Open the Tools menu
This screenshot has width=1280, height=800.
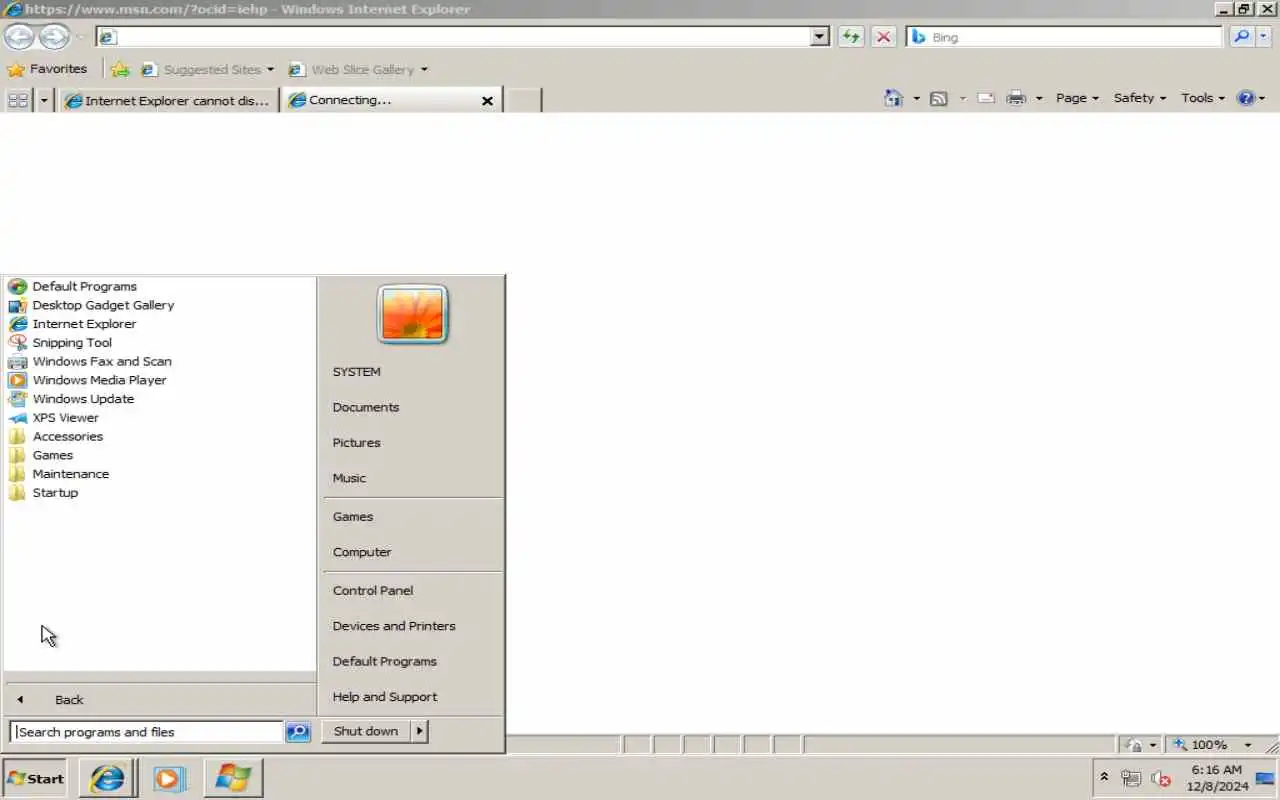(1202, 98)
